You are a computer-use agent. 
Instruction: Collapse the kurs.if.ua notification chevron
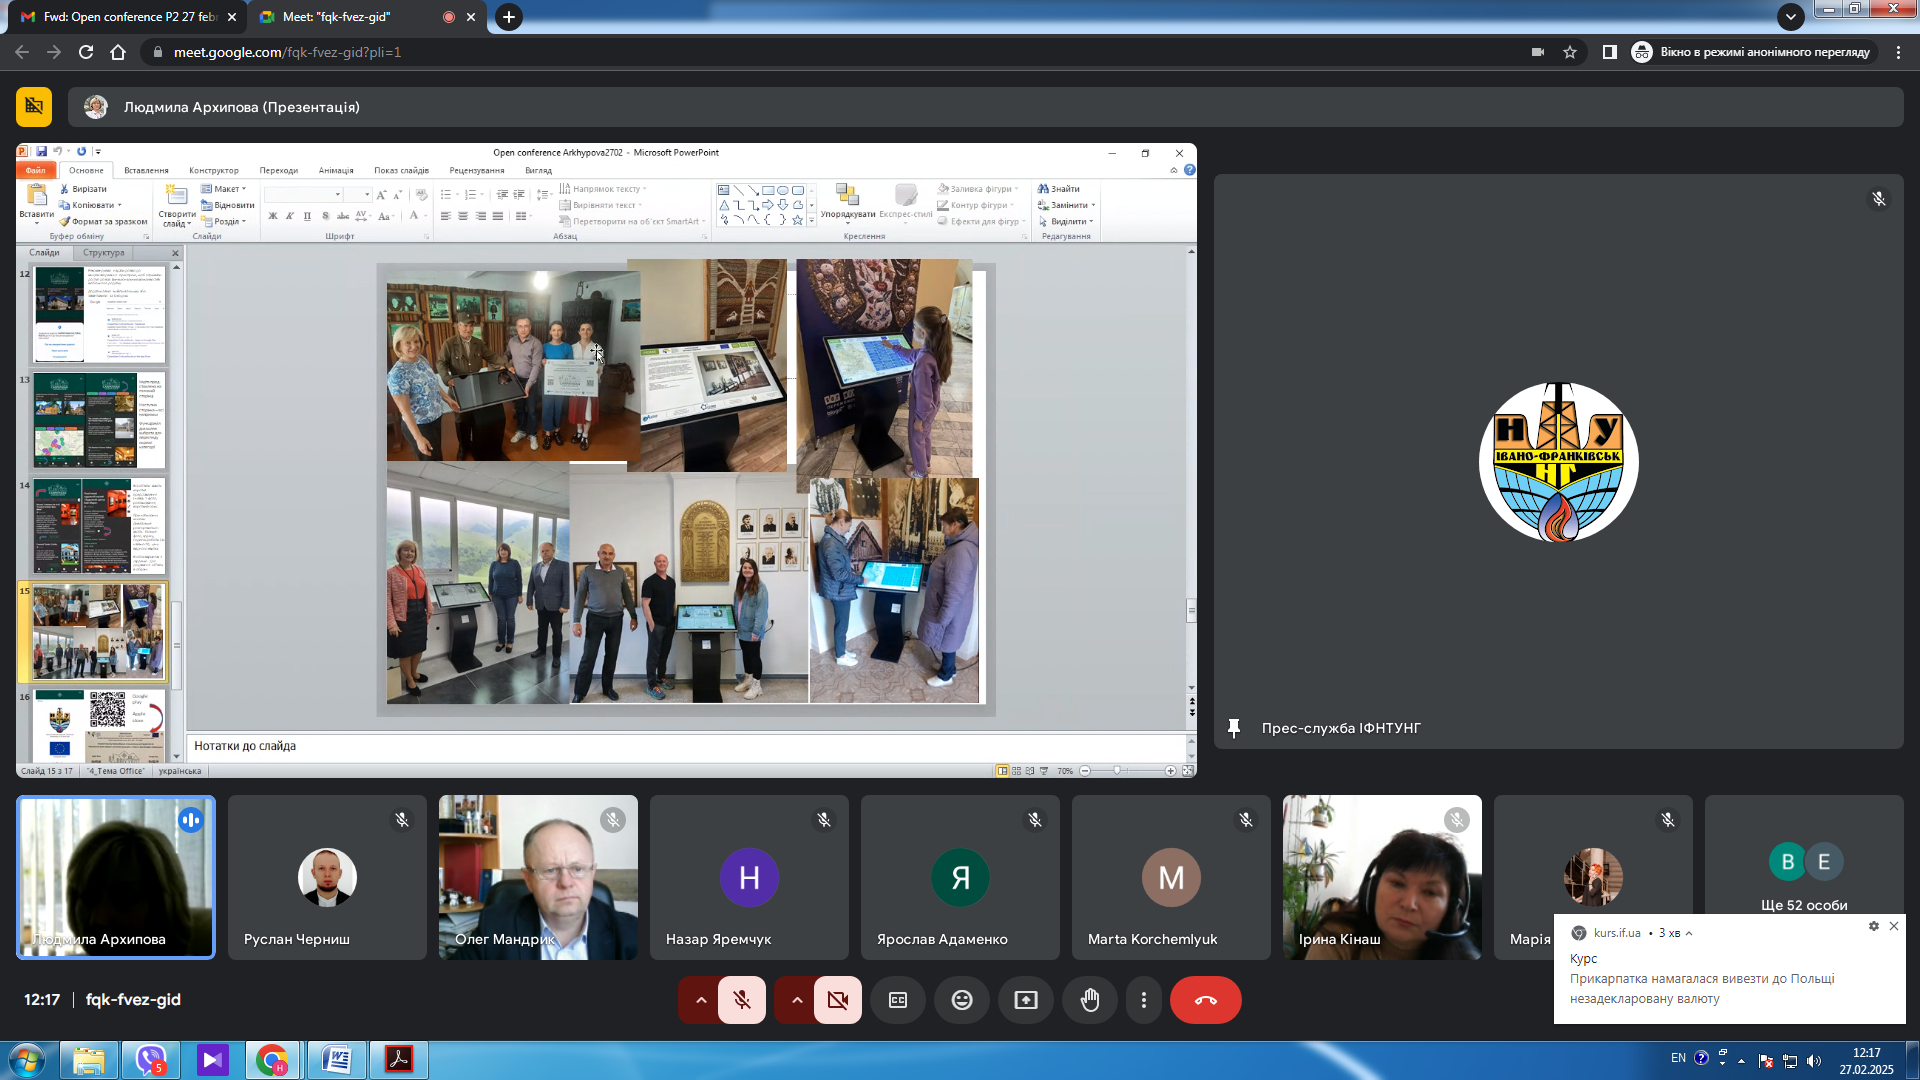pyautogui.click(x=1689, y=933)
